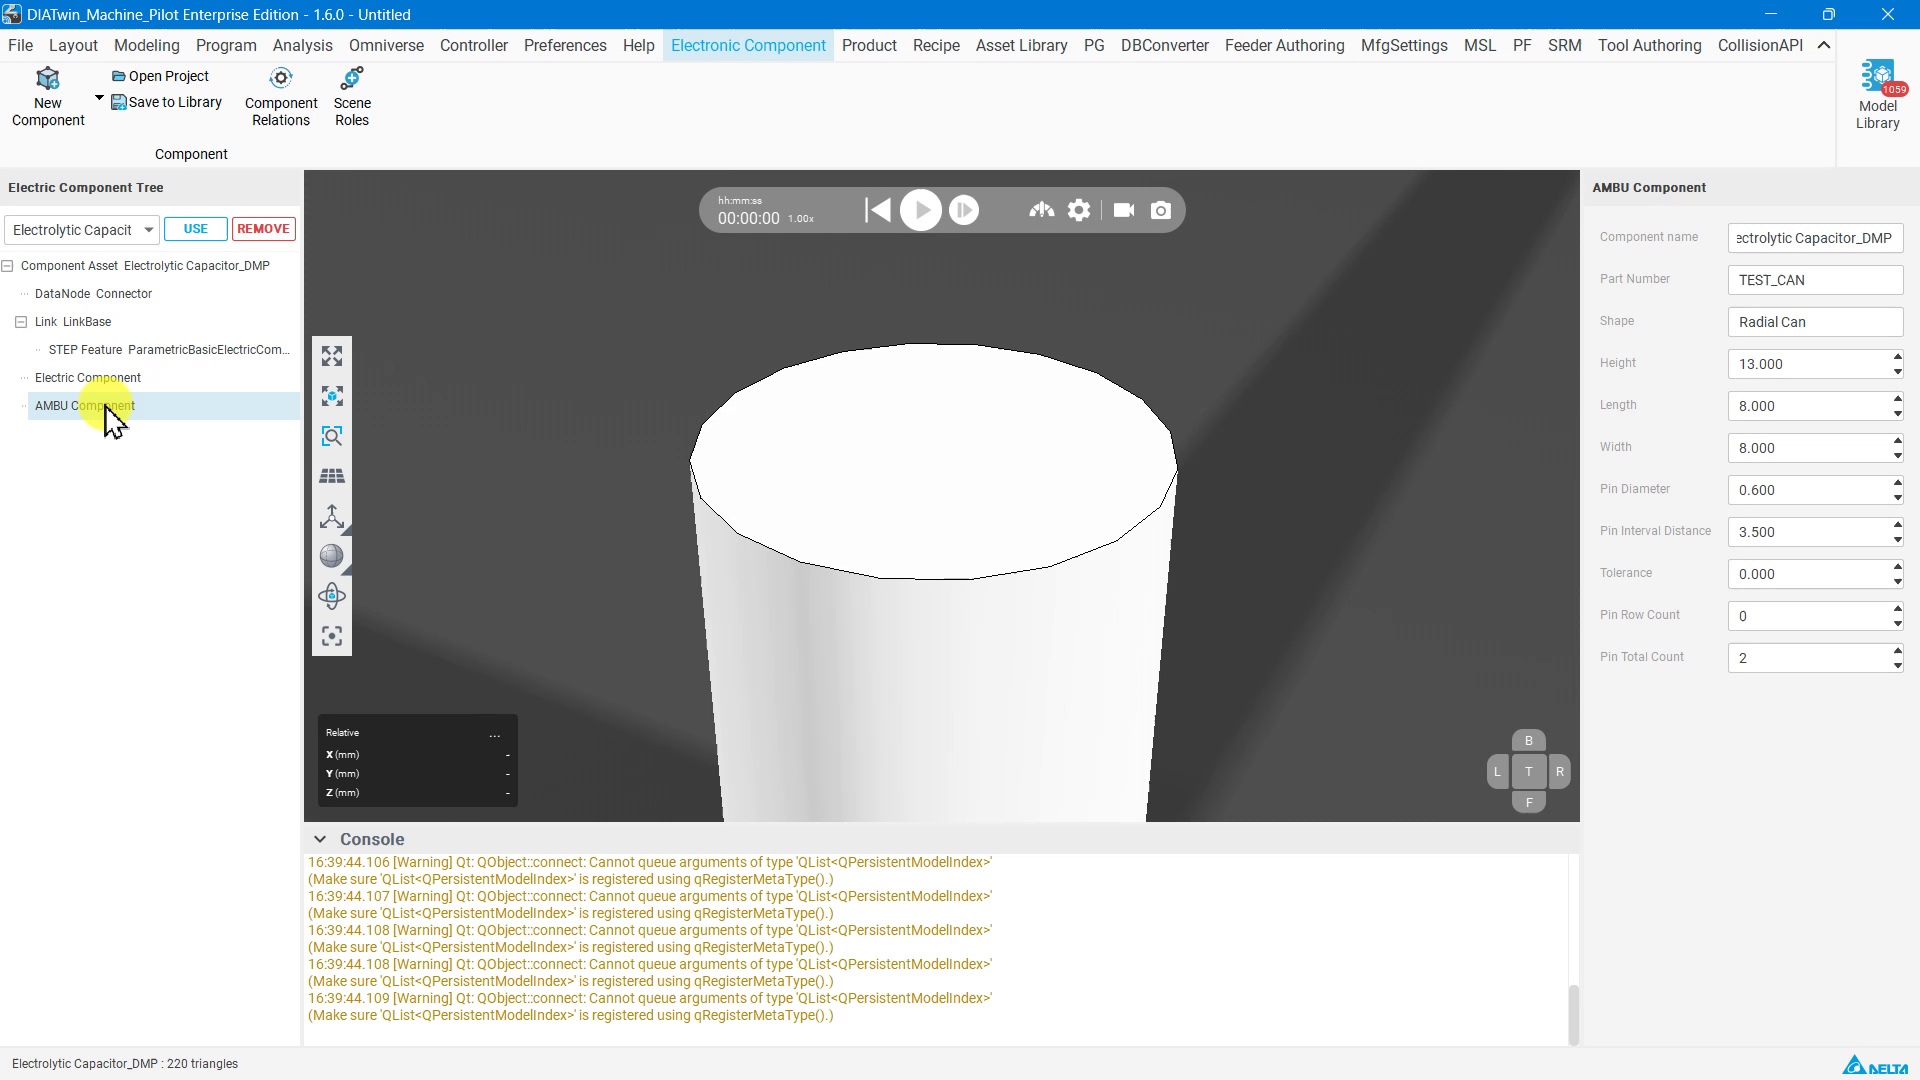Play the simulation
The image size is (1920, 1080).
920,210
